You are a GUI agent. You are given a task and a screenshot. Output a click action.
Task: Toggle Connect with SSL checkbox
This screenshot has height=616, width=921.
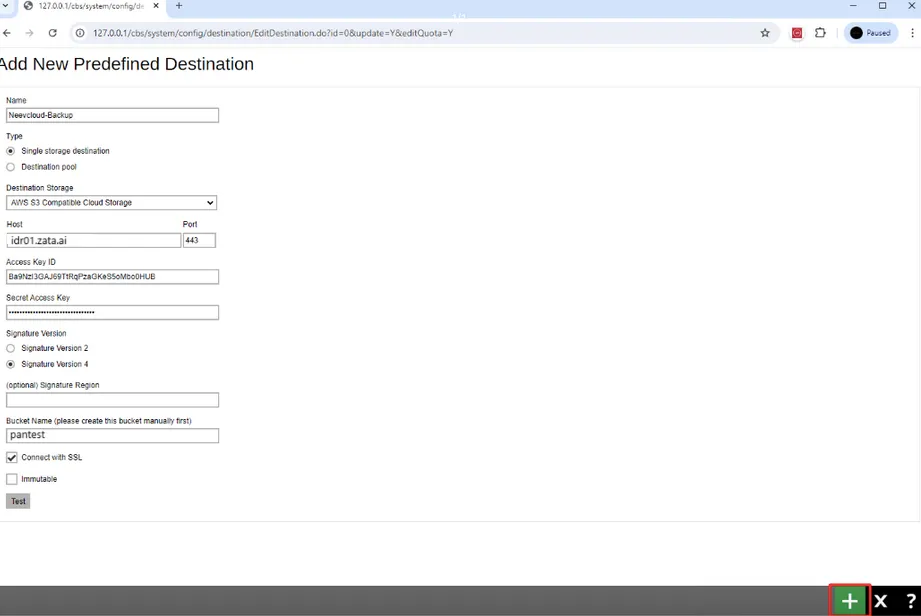pos(12,457)
